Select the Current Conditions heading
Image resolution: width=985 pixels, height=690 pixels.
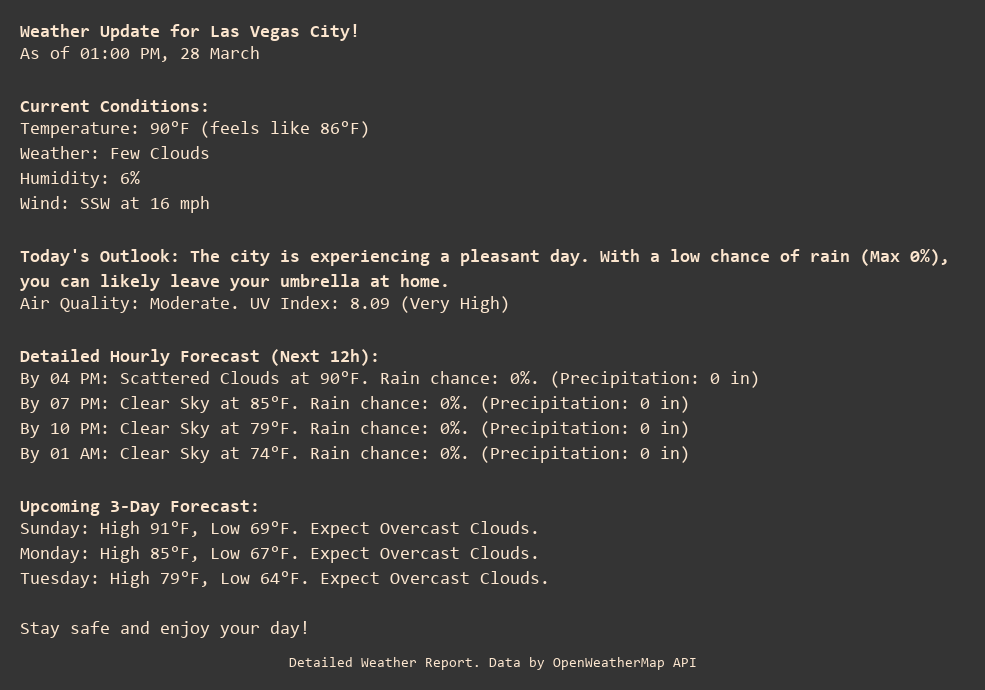tap(114, 106)
